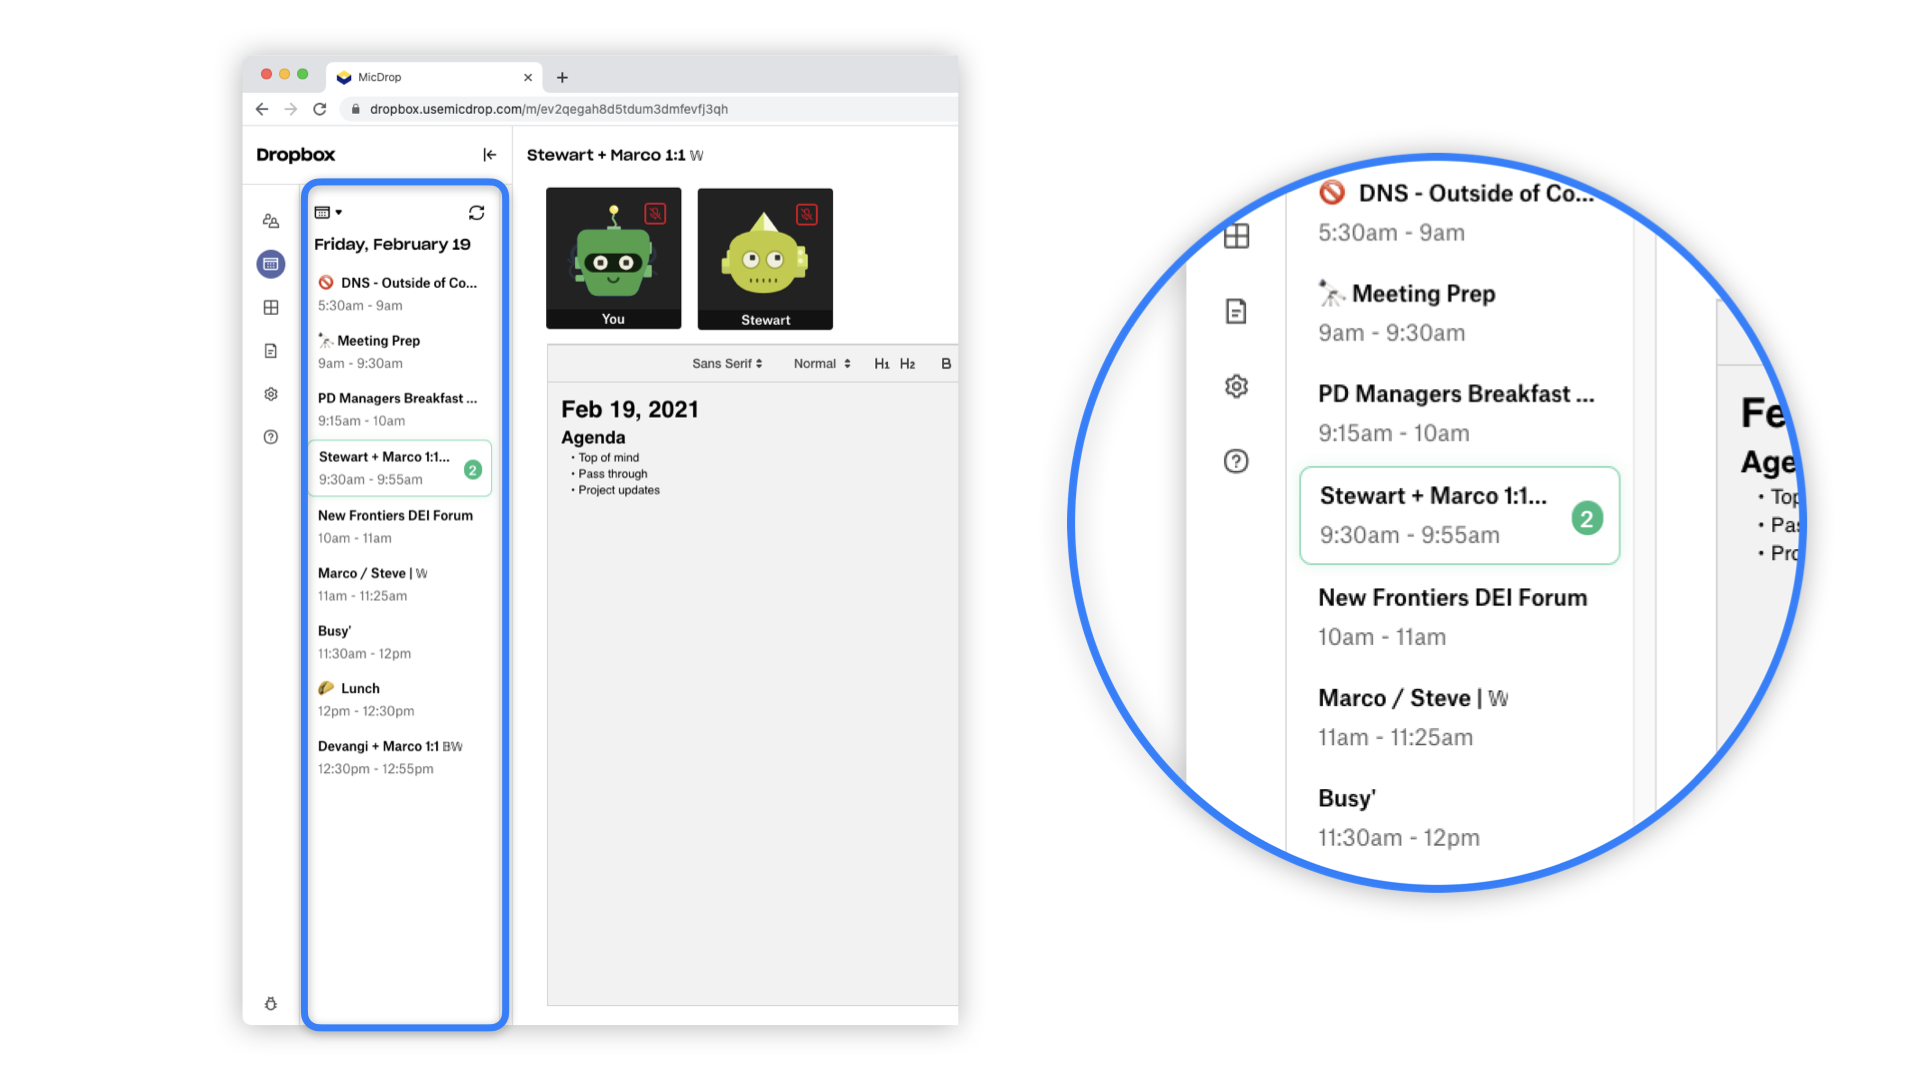The height and width of the screenshot is (1080, 1920).
Task: Toggle your muted microphone on the You tile
Action: 655,213
